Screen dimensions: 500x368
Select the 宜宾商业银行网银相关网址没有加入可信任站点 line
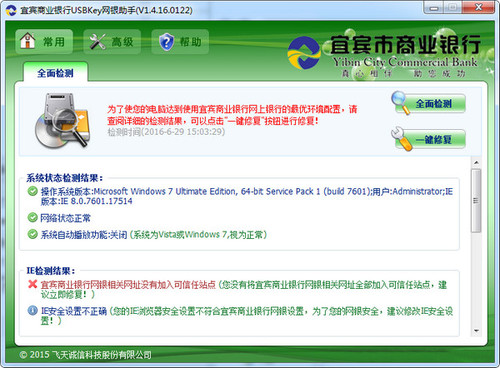click(243, 289)
